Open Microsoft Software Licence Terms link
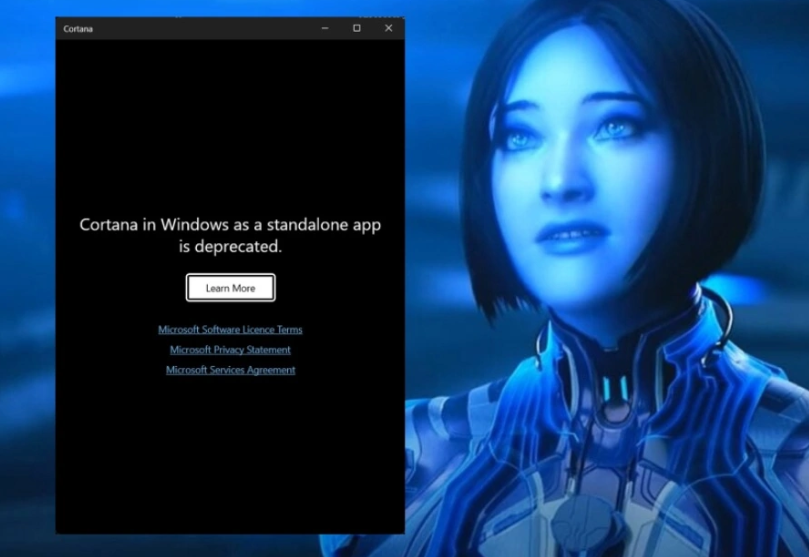 click(230, 330)
